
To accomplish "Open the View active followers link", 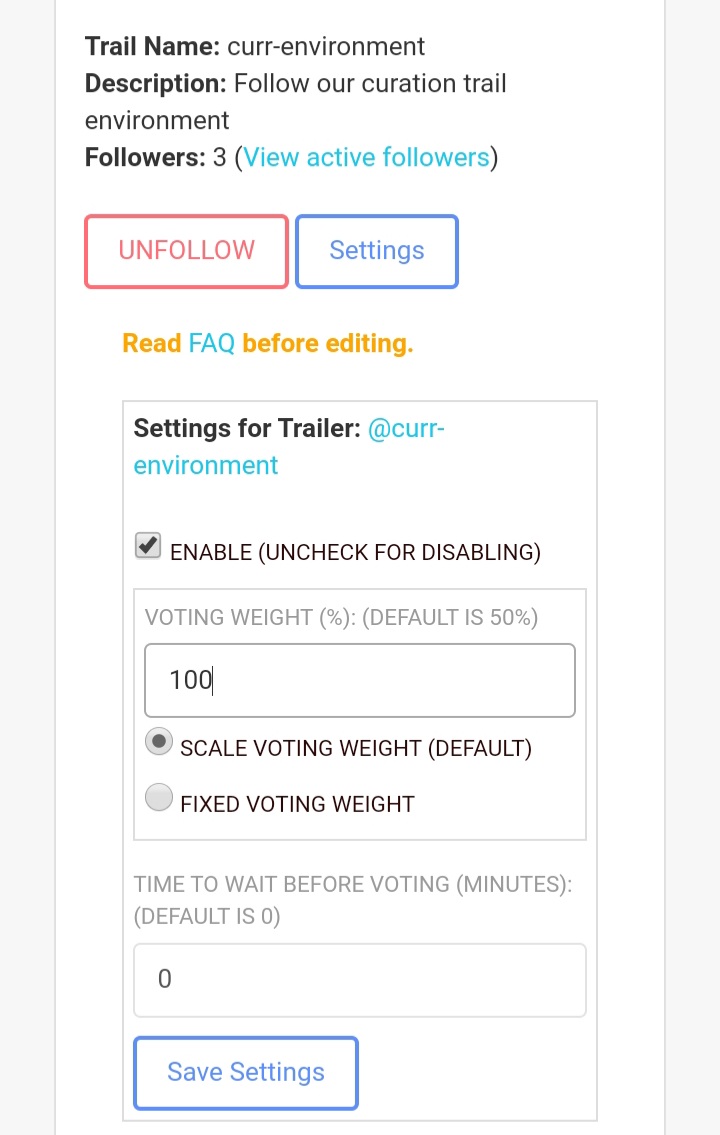I will (366, 157).
